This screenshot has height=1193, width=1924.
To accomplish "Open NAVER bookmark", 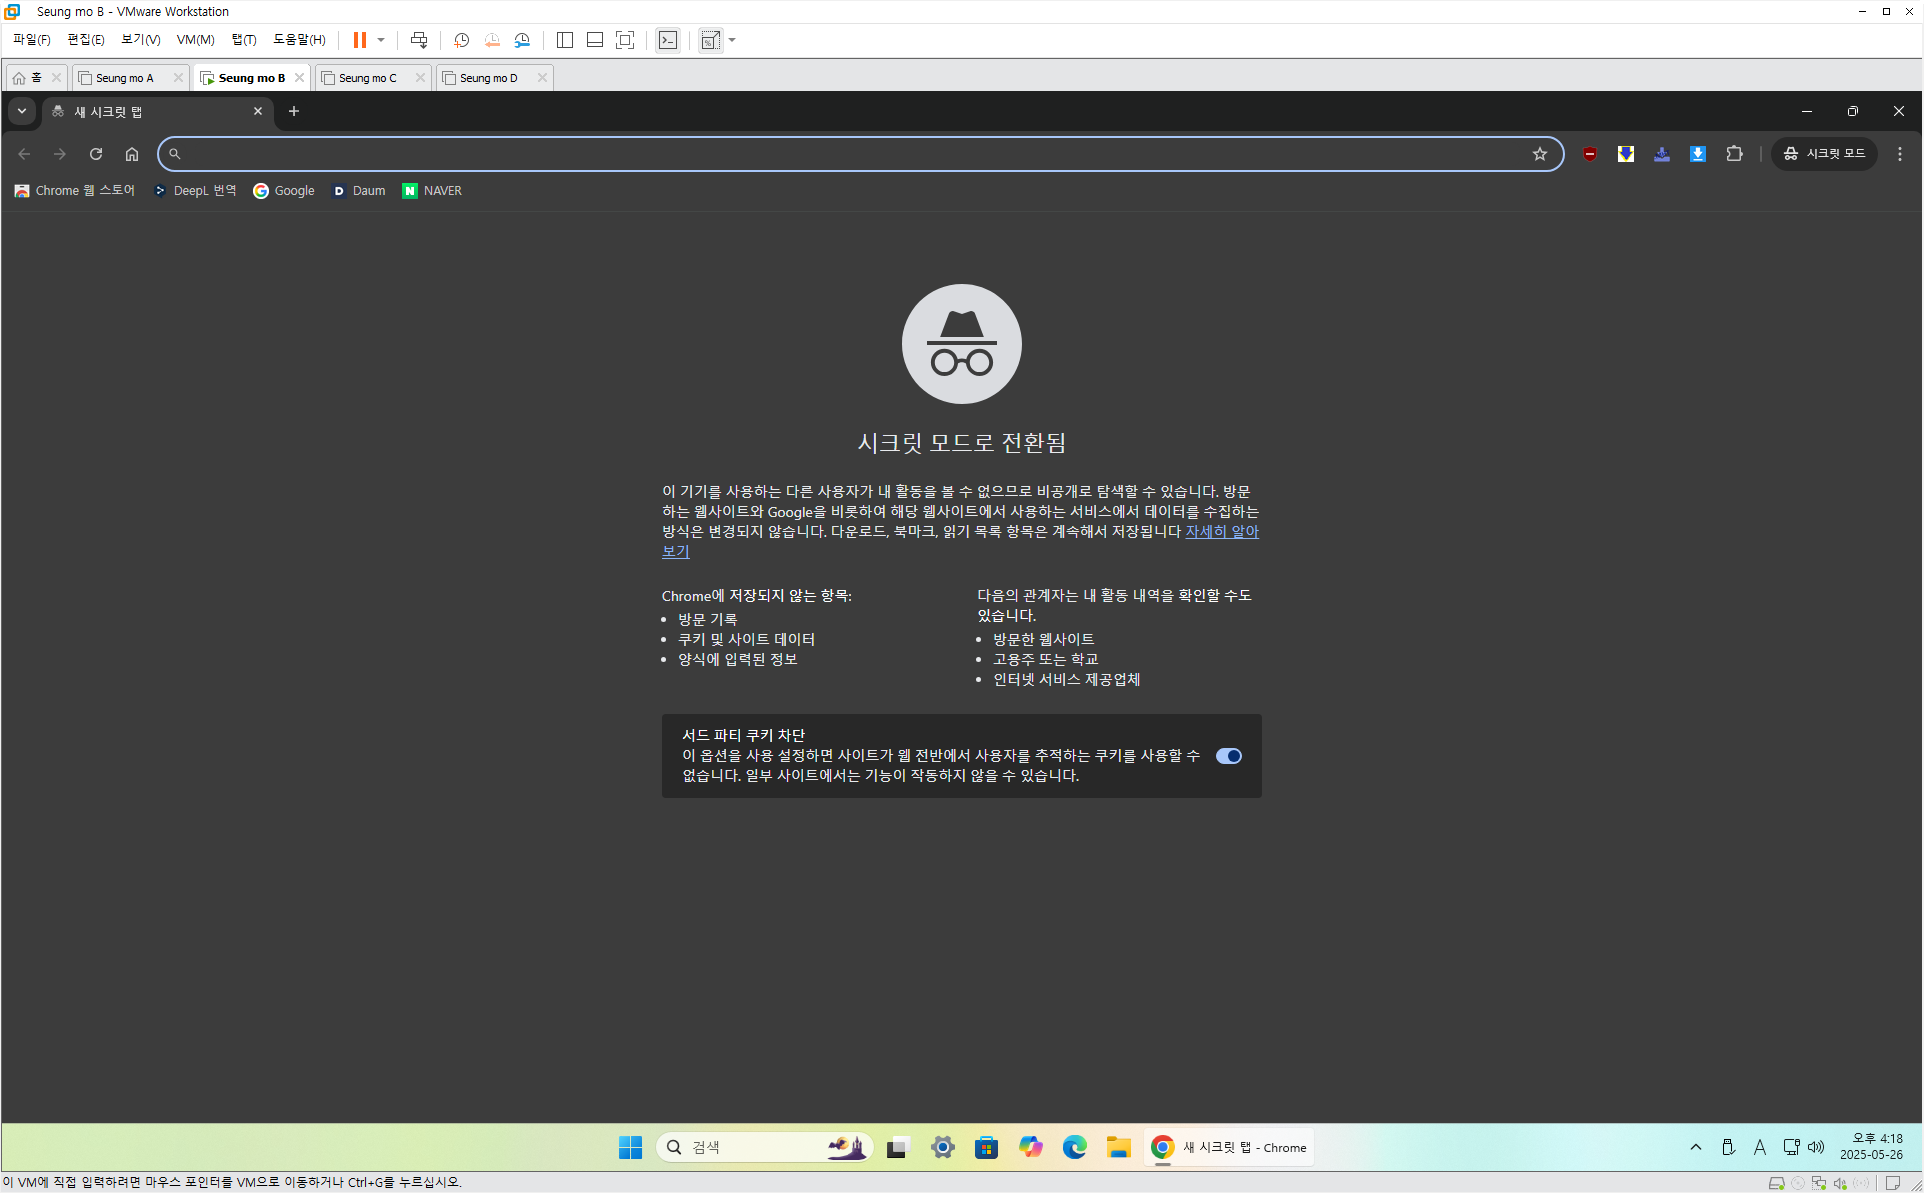I will point(432,191).
